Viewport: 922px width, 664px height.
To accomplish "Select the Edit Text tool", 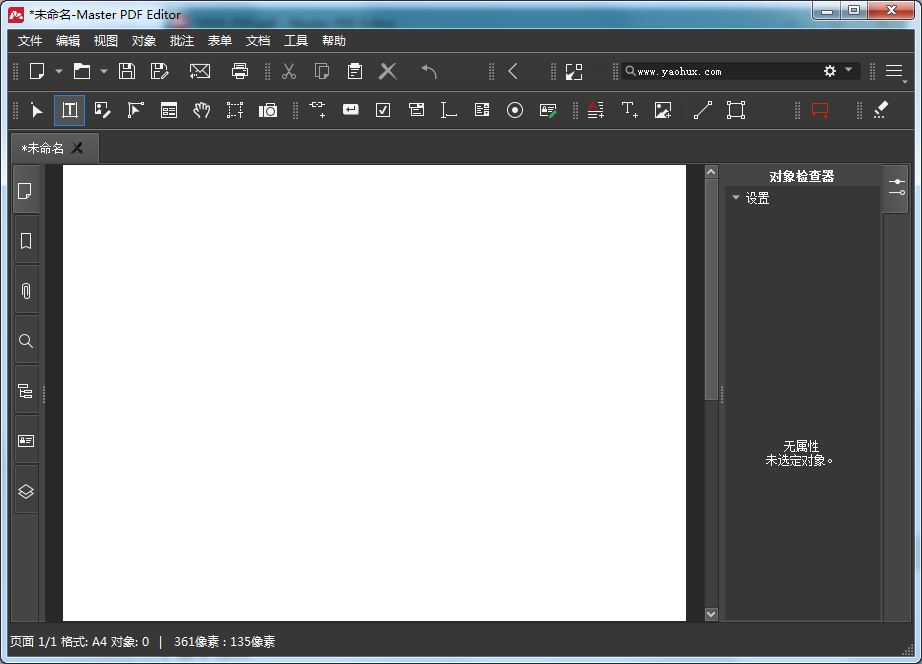I will coord(70,110).
